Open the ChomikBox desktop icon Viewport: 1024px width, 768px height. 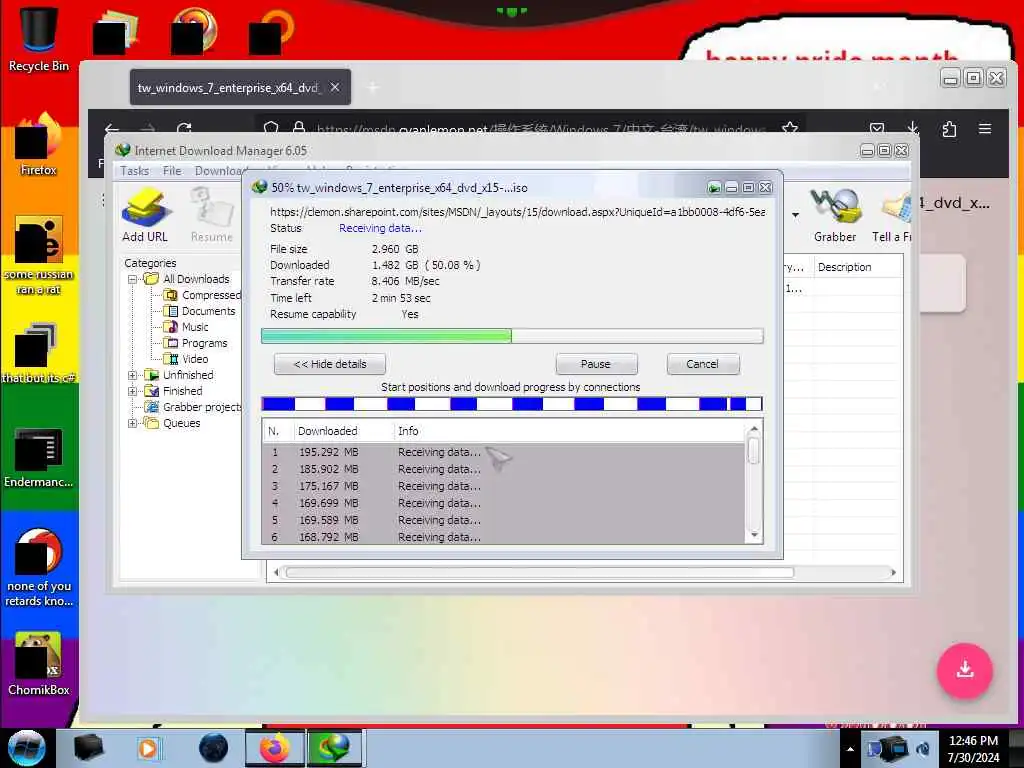[39, 664]
